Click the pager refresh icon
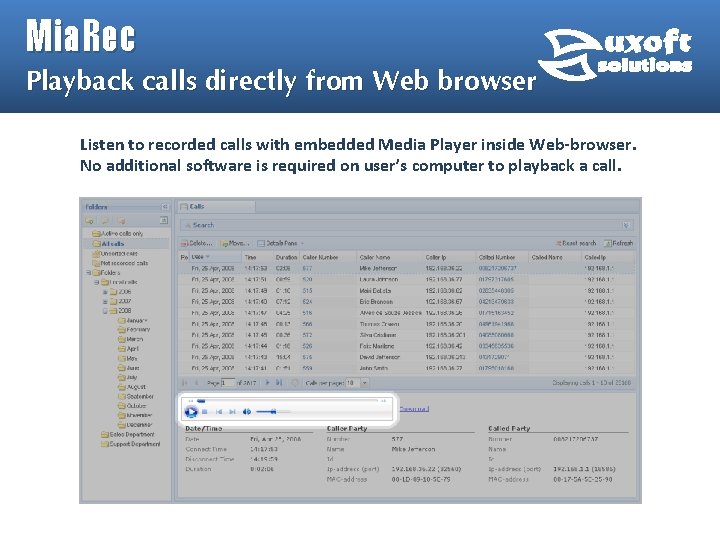Image resolution: width=720 pixels, height=540 pixels. coord(295,382)
